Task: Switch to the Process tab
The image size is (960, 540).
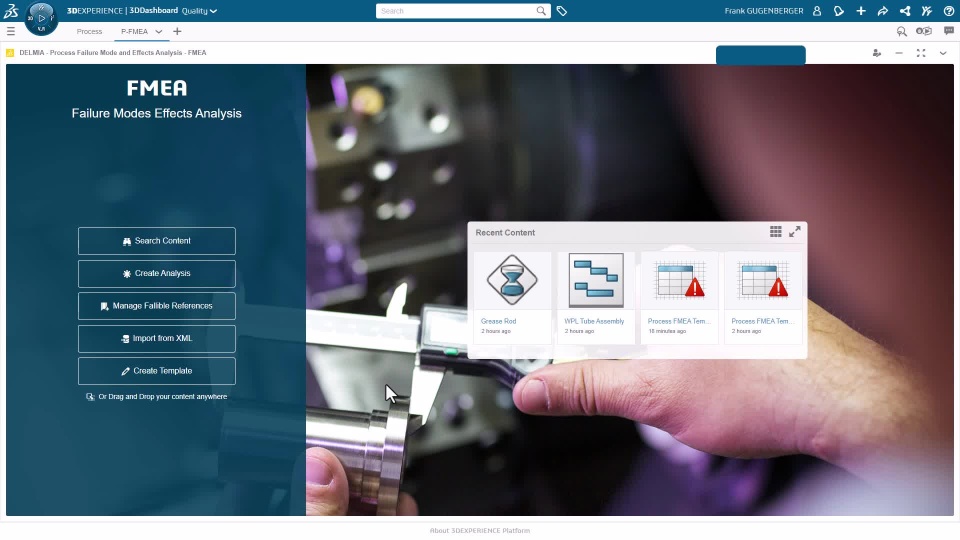Action: tap(89, 31)
